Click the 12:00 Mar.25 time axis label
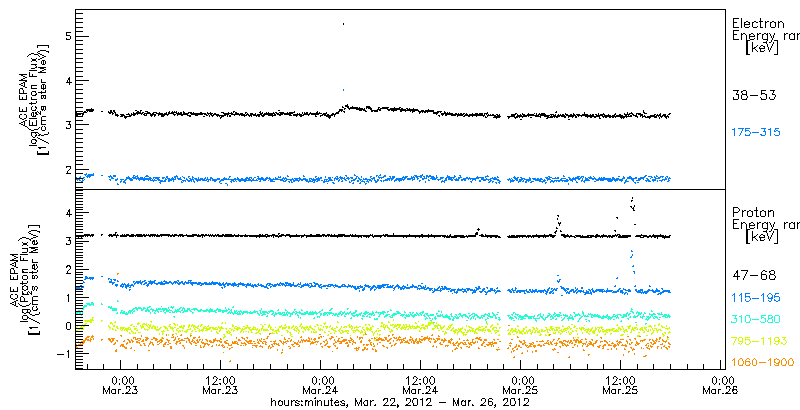The height and width of the screenshot is (410, 800). coord(621,386)
